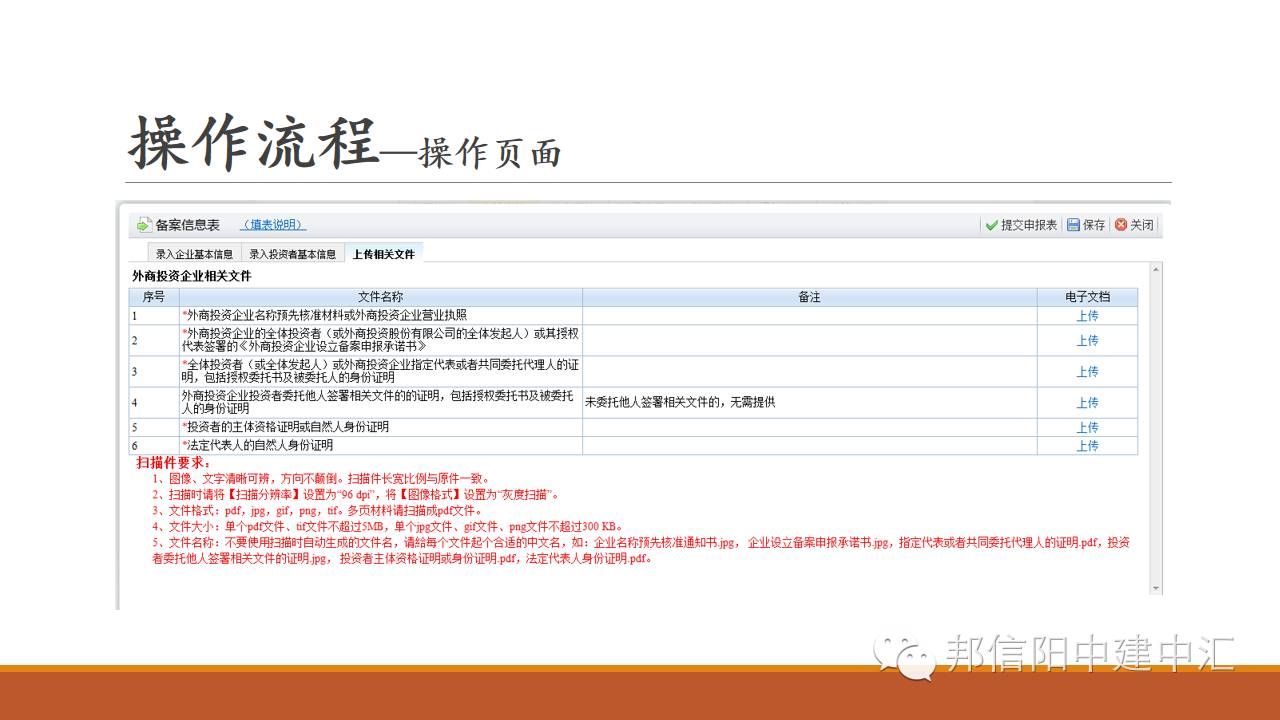This screenshot has height=720, width=1280.
Task: Click the 文件名称 column header
Action: pyautogui.click(x=380, y=297)
